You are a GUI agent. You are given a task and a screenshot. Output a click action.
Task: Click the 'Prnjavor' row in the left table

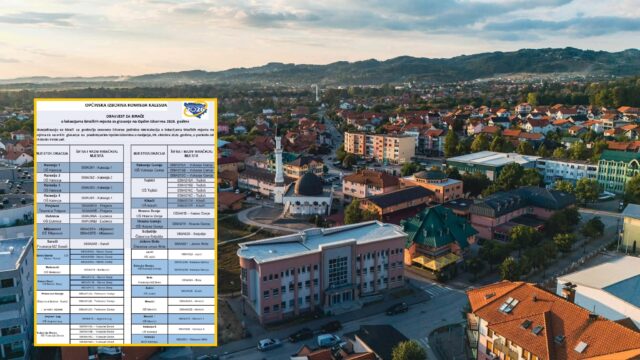pyautogui.click(x=80, y=208)
